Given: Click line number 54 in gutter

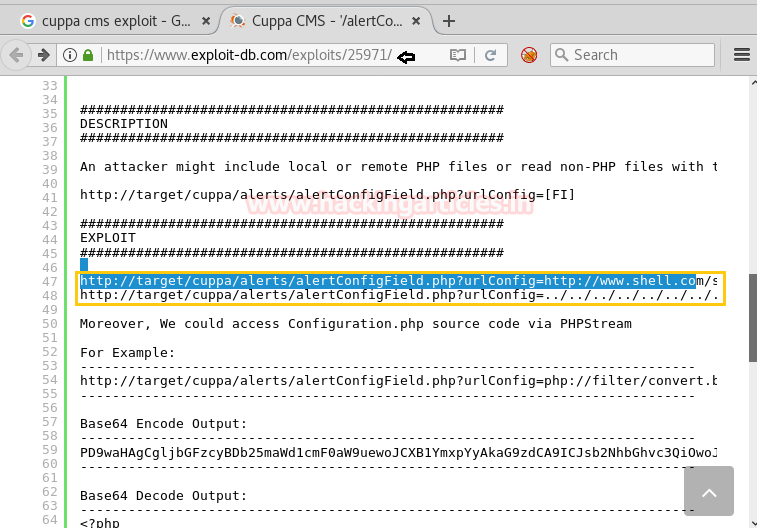Looking at the screenshot, I should [50, 380].
